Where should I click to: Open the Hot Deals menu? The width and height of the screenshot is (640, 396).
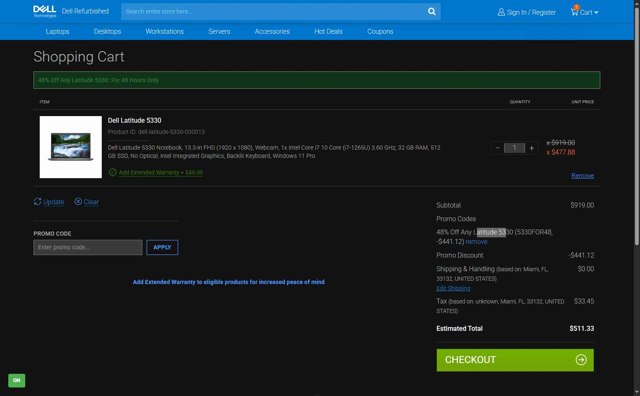click(x=328, y=31)
